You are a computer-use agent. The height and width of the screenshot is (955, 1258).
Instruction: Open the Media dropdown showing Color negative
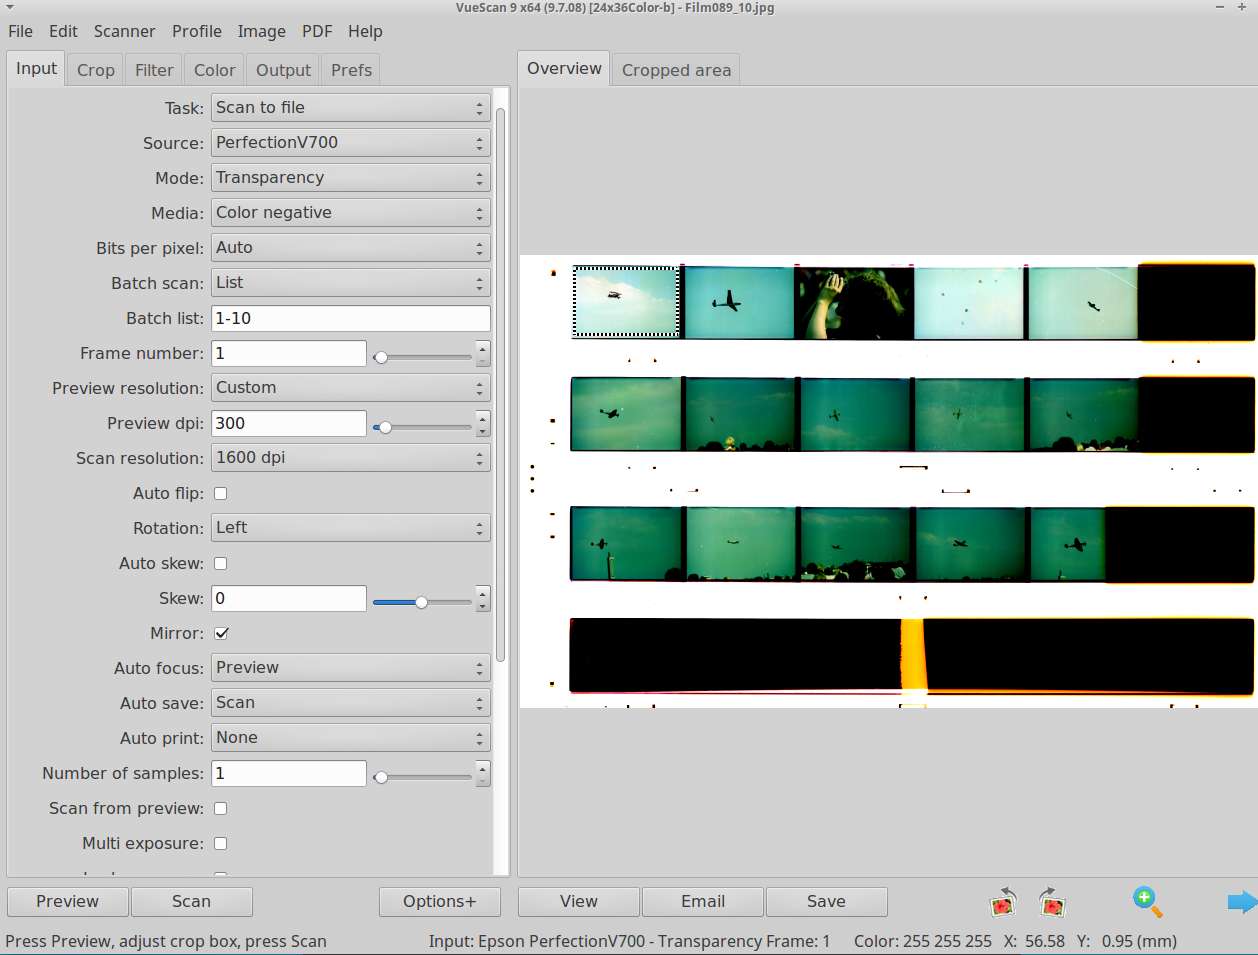pyautogui.click(x=350, y=213)
